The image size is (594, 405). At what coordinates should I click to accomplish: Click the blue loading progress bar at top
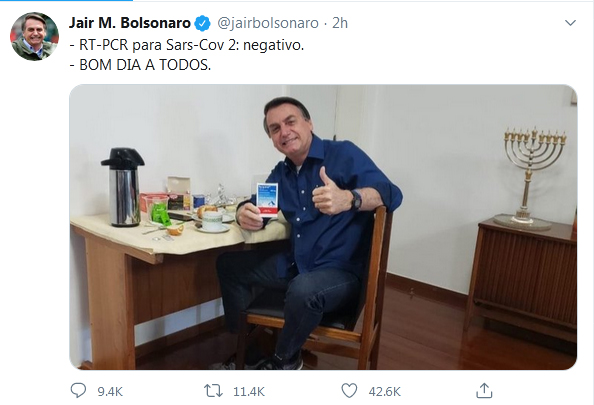[66, 0]
